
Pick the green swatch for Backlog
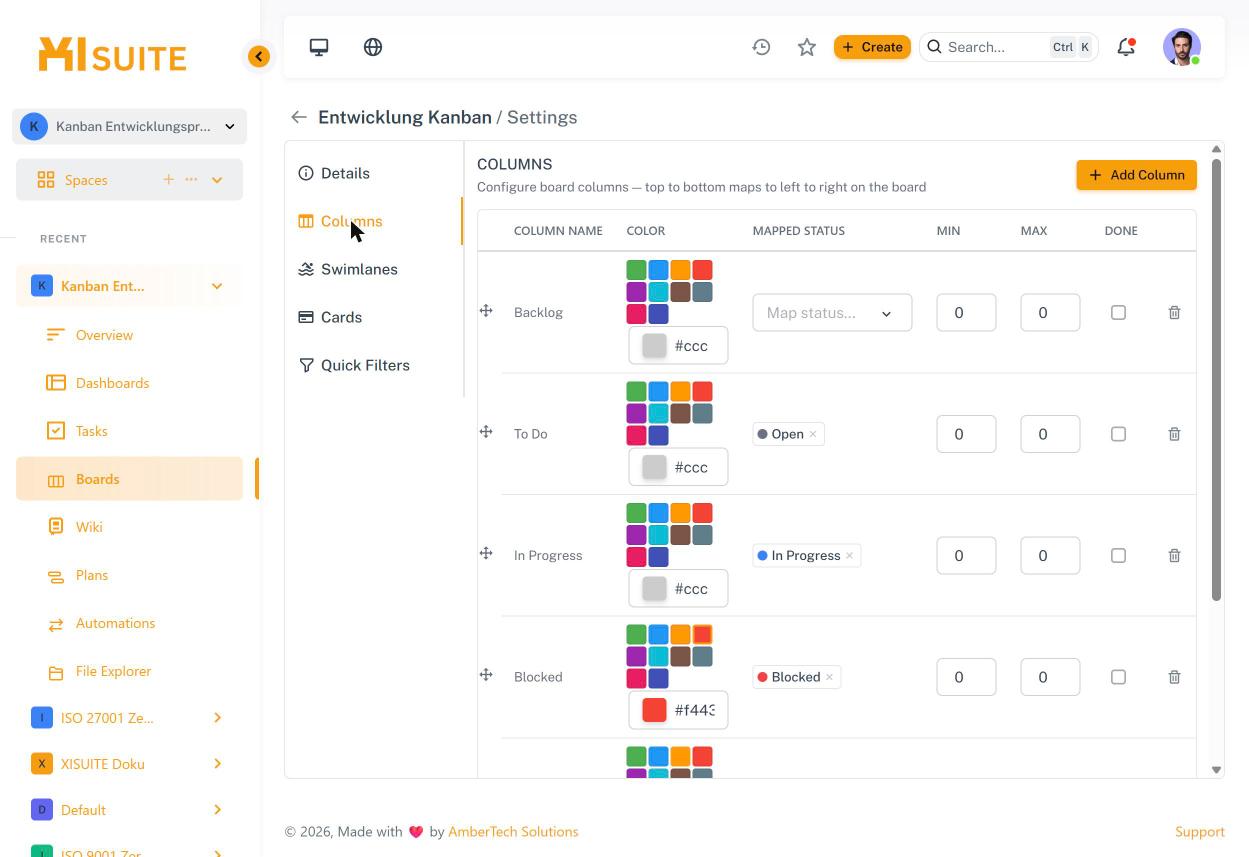tap(636, 270)
